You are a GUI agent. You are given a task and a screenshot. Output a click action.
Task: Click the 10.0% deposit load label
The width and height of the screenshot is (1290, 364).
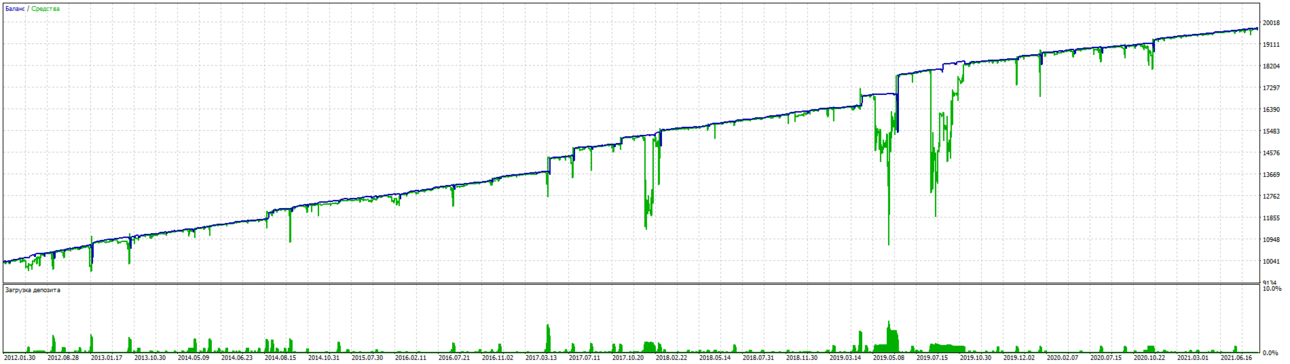click(1272, 290)
